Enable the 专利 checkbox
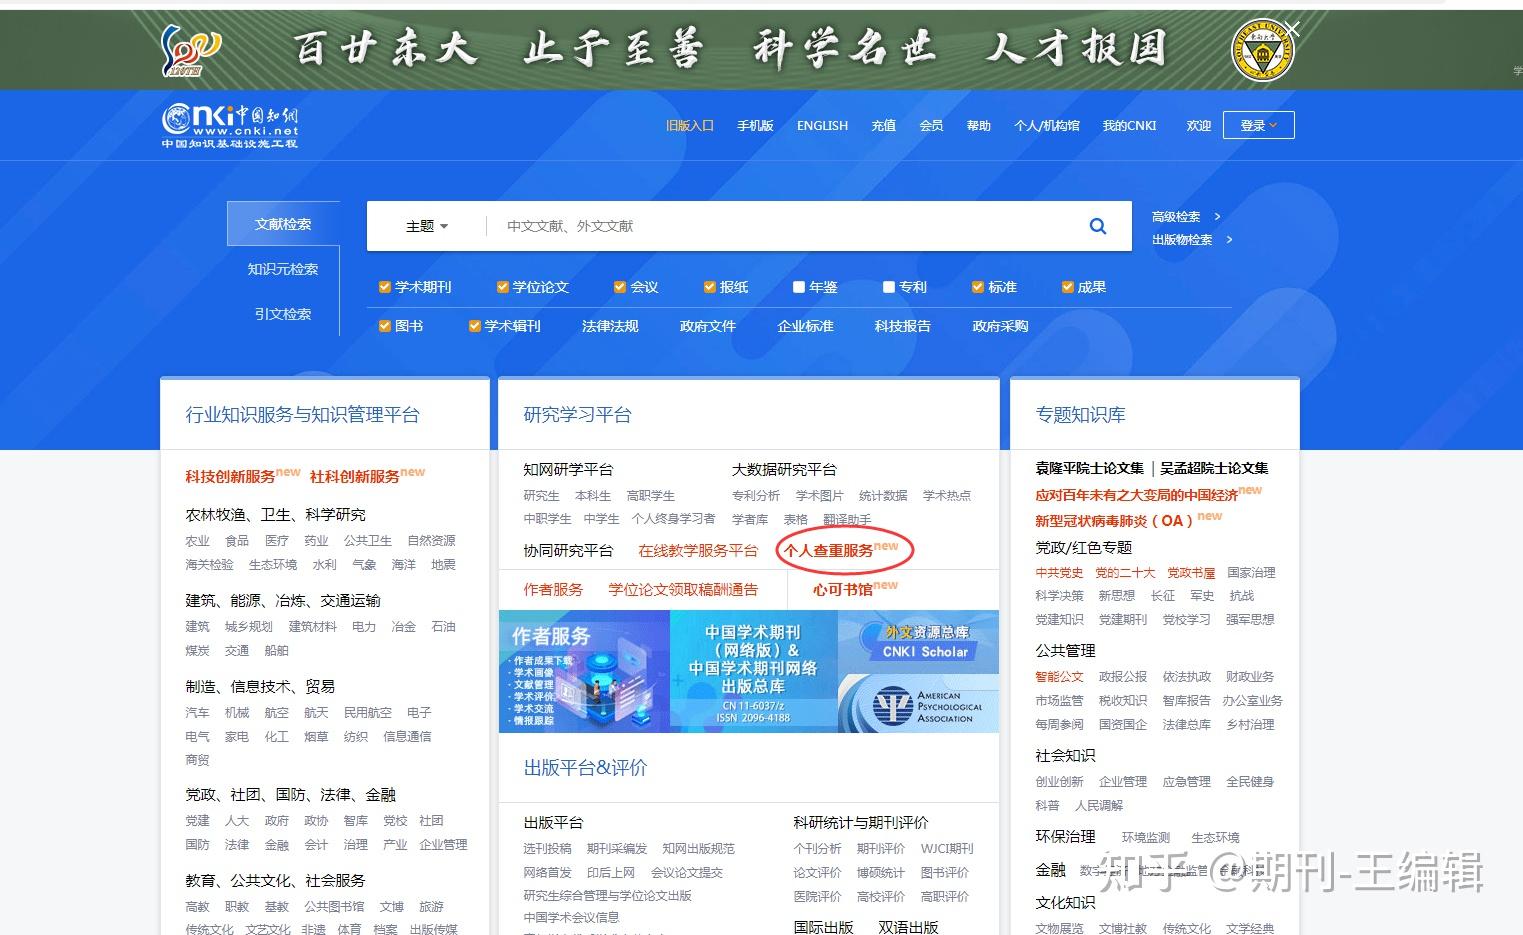1523x935 pixels. click(888, 287)
